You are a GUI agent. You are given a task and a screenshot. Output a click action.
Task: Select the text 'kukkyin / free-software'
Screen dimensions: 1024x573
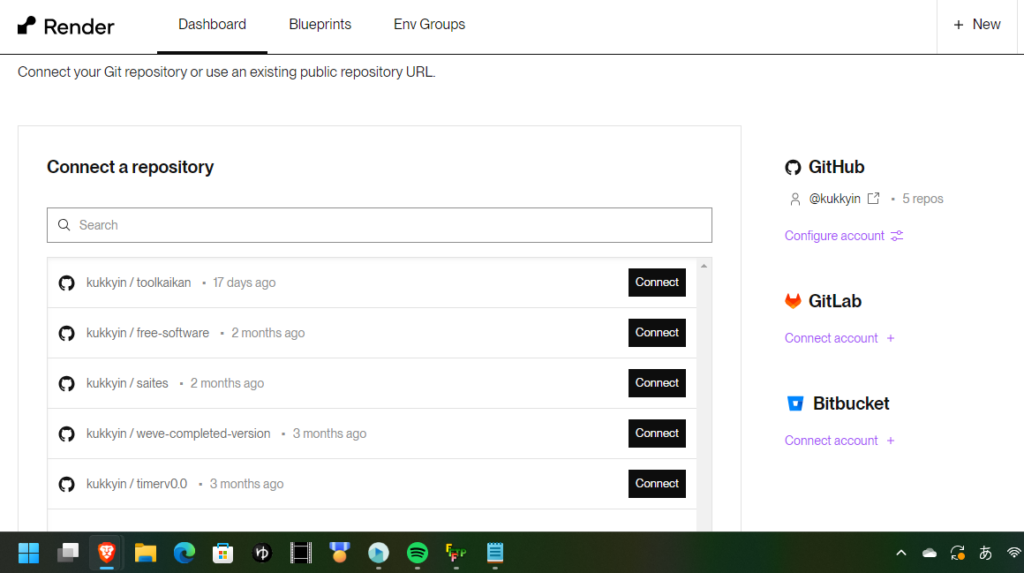[x=148, y=333]
